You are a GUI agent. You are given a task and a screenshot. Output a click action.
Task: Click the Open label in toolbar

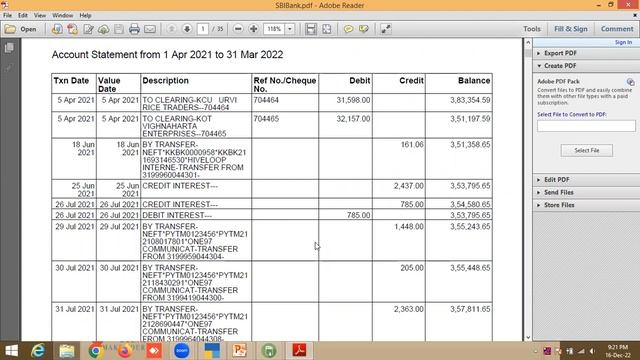[x=28, y=29]
